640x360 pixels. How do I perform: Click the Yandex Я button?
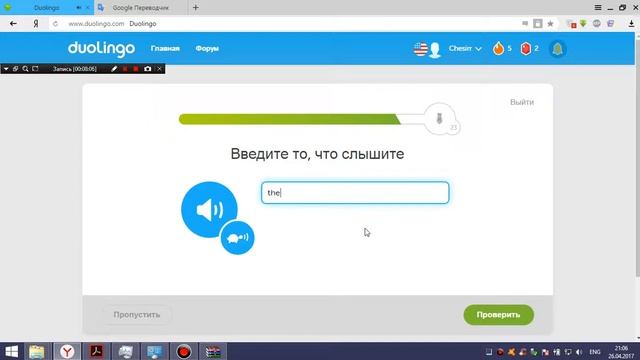36,24
